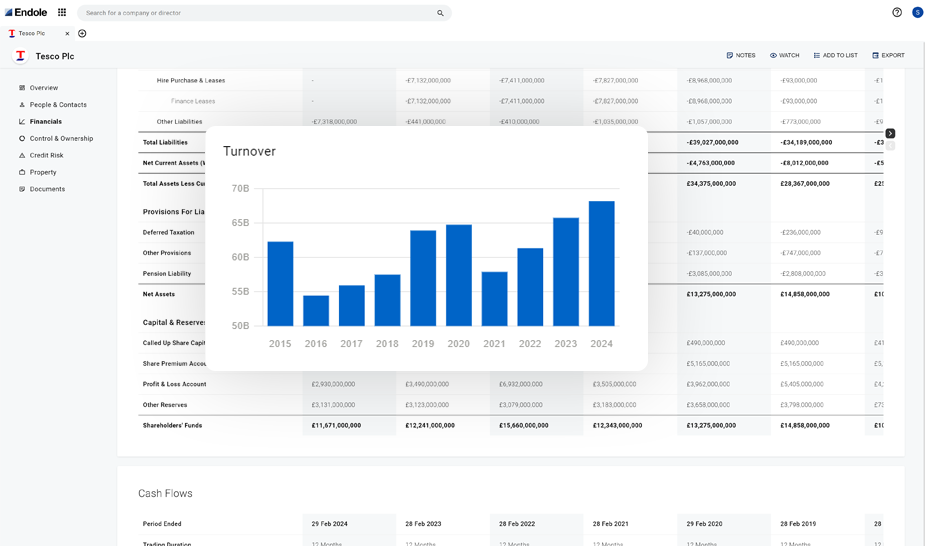Click the Total Liabilities row label
Viewport: 925px width, 546px height.
tap(165, 143)
